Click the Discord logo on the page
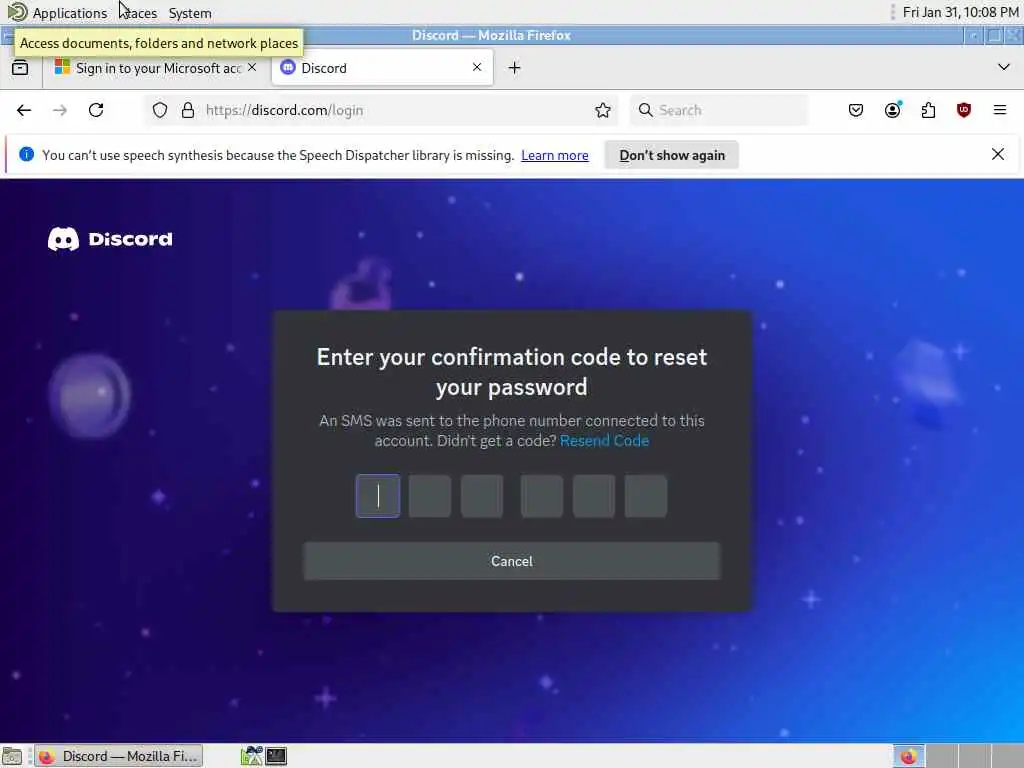The width and height of the screenshot is (1024, 768). tap(110, 239)
